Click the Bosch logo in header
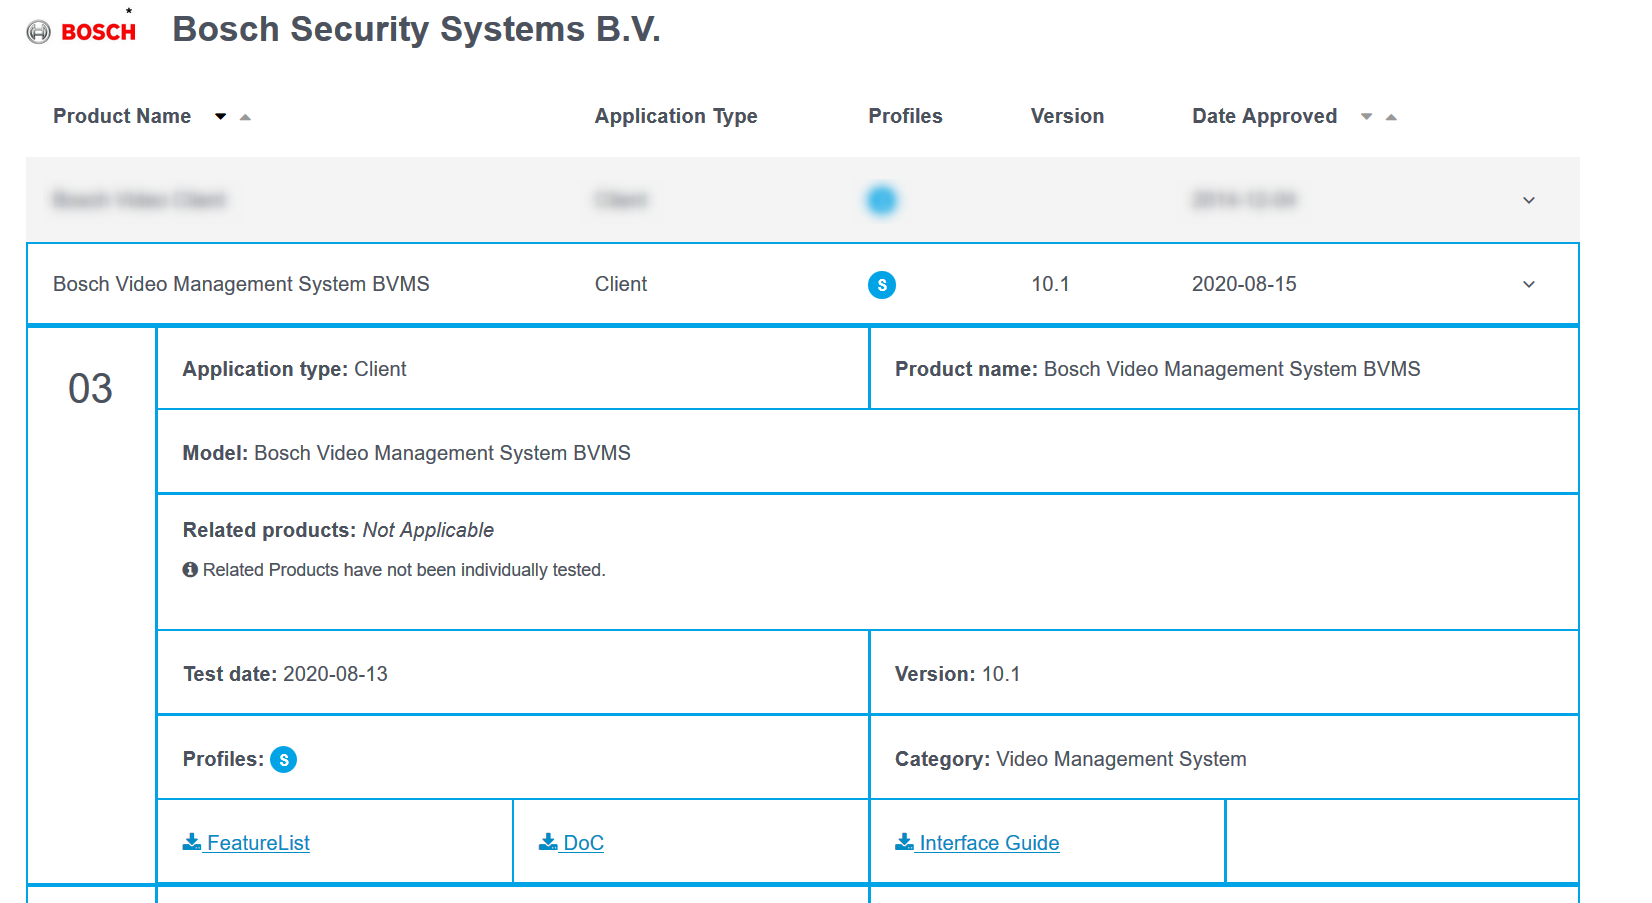 click(x=82, y=32)
